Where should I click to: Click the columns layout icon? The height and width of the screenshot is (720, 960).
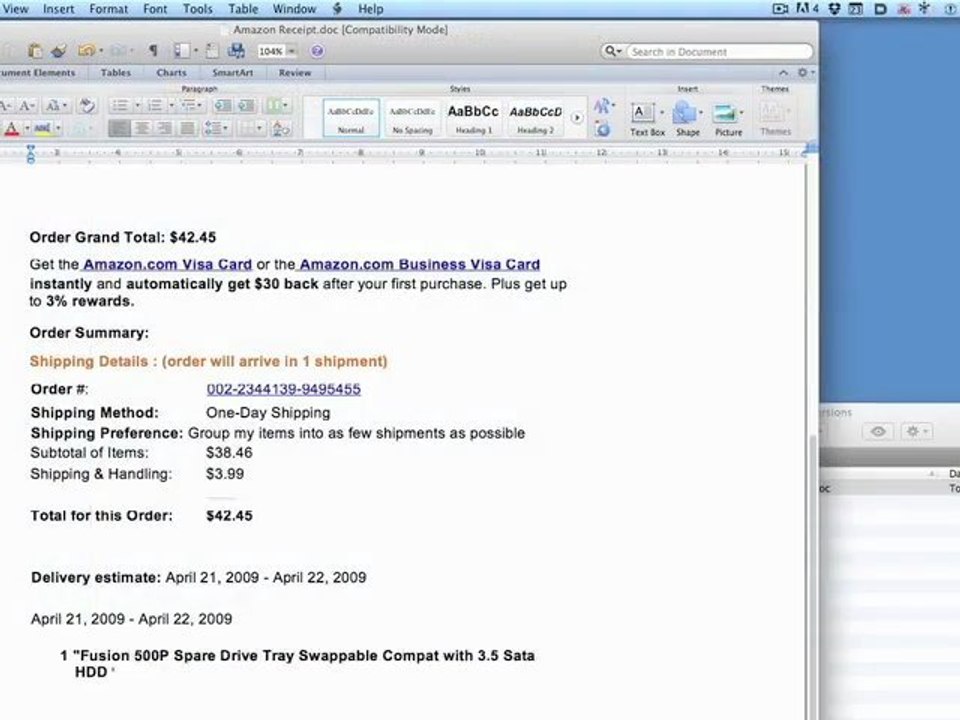pyautogui.click(x=277, y=105)
